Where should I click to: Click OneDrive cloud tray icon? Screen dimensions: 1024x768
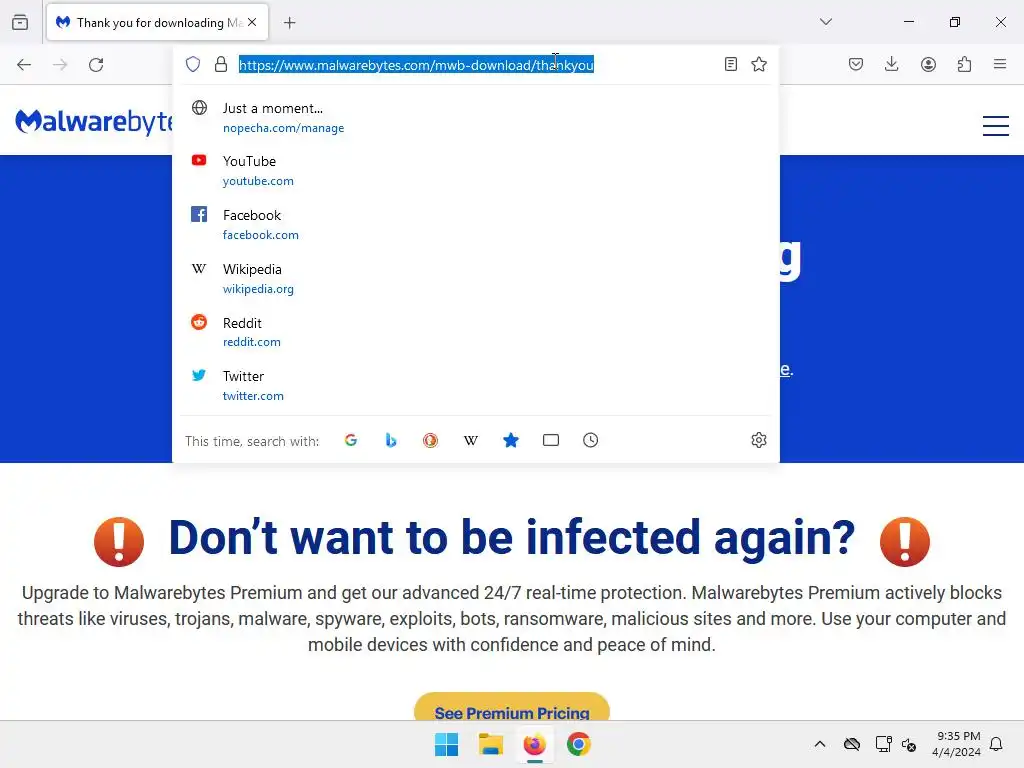coord(852,744)
